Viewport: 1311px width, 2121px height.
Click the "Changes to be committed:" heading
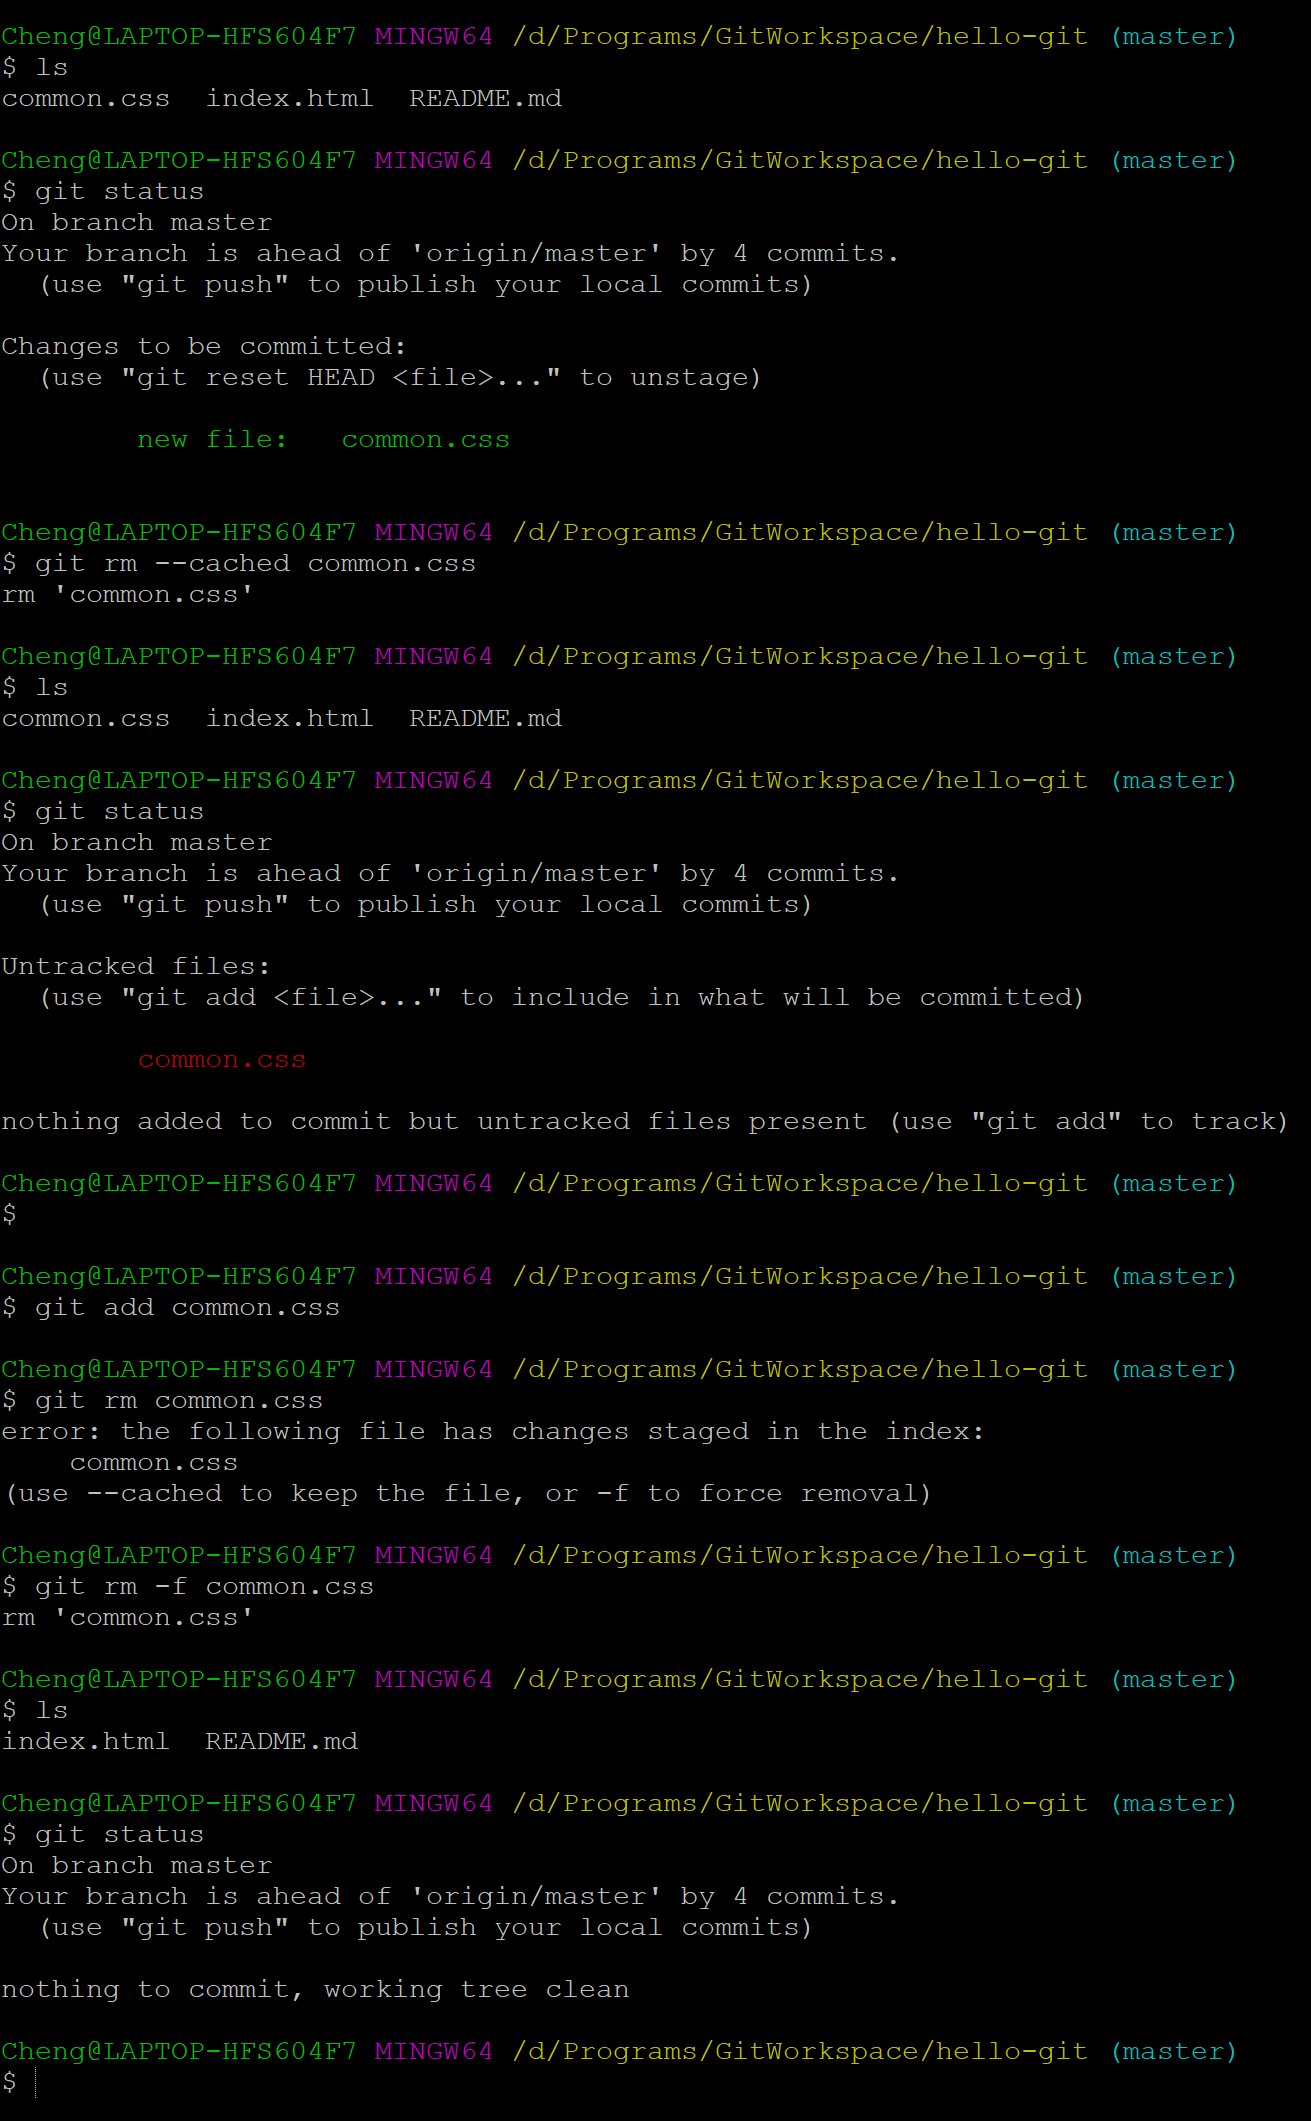point(204,347)
